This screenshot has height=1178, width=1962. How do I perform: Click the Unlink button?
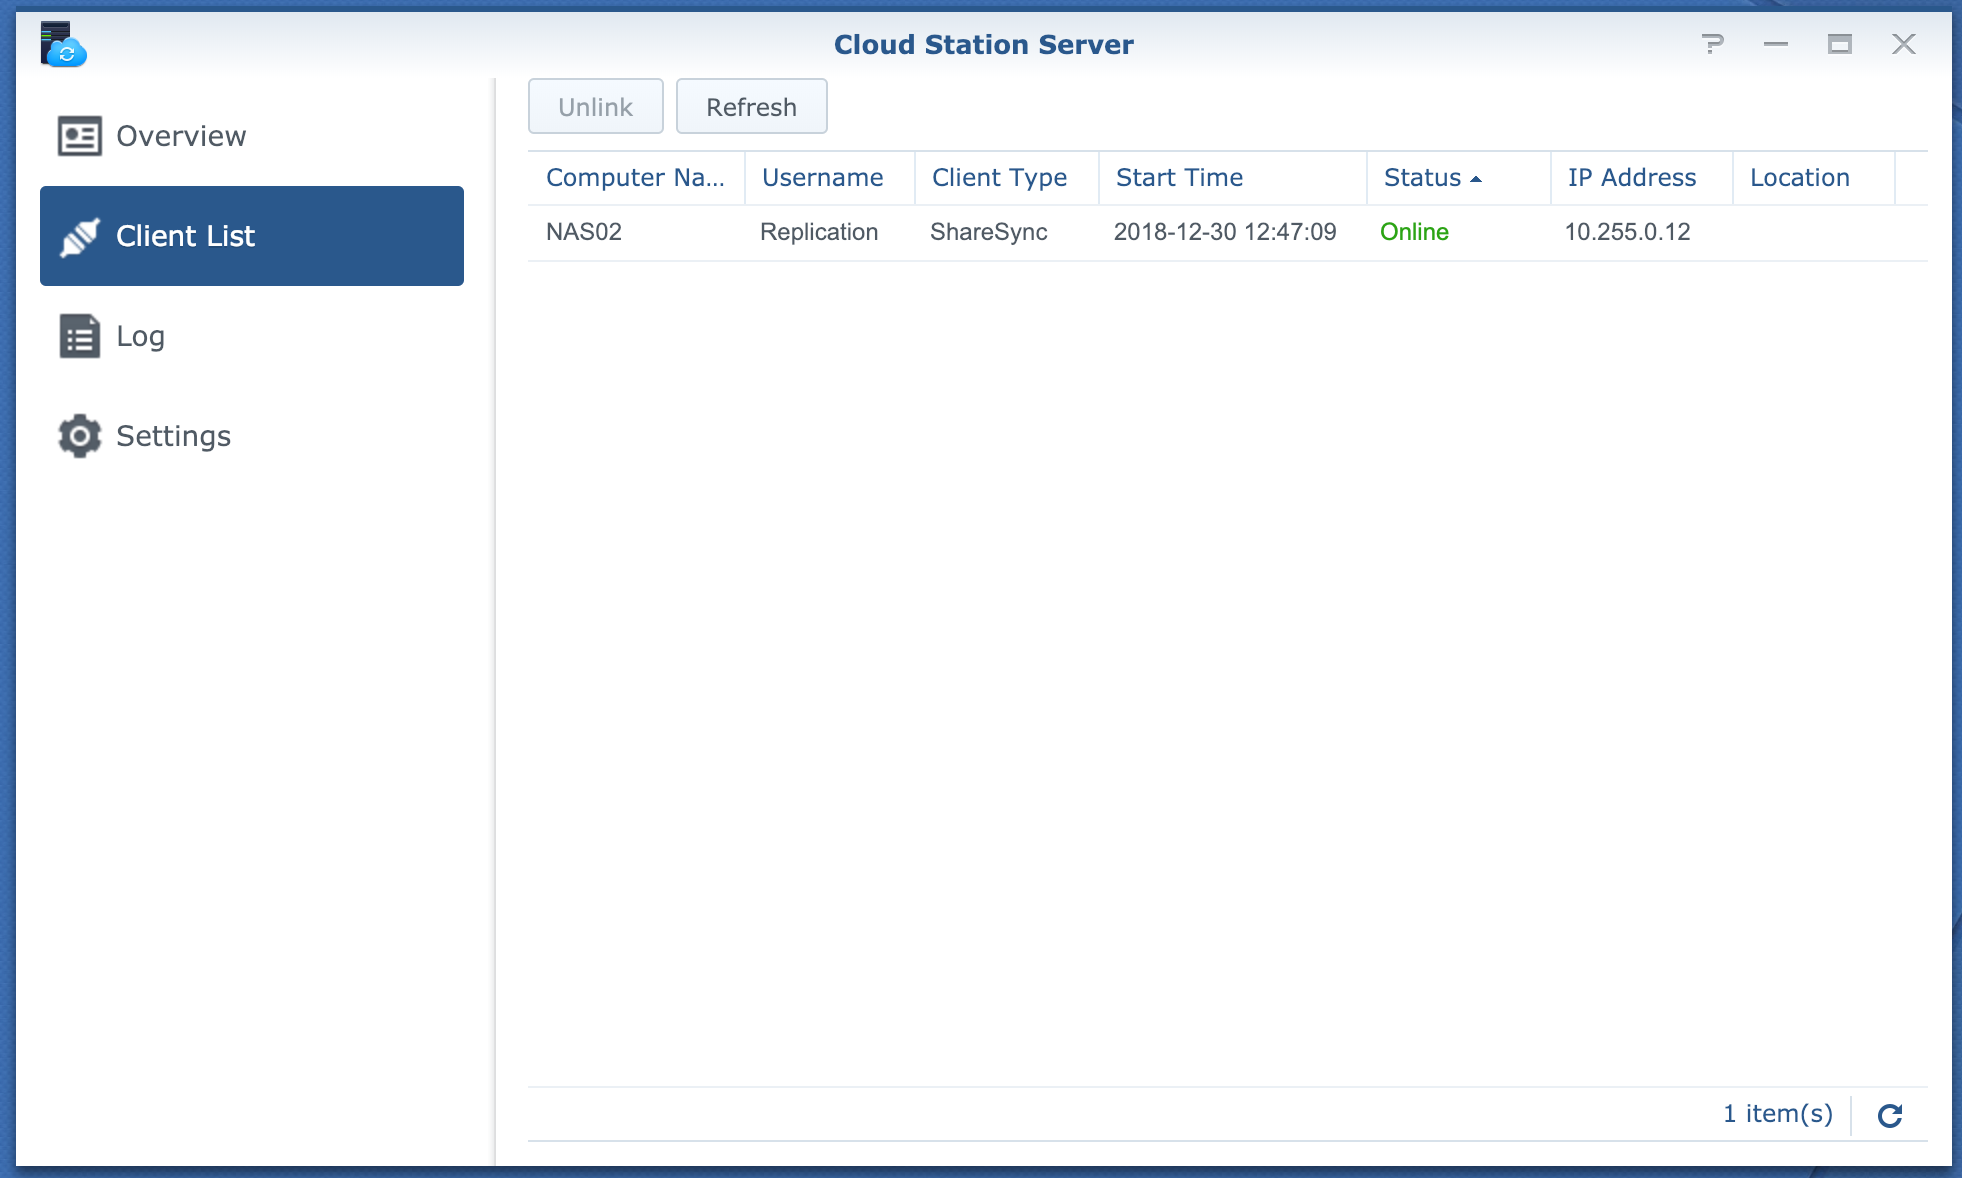point(596,106)
